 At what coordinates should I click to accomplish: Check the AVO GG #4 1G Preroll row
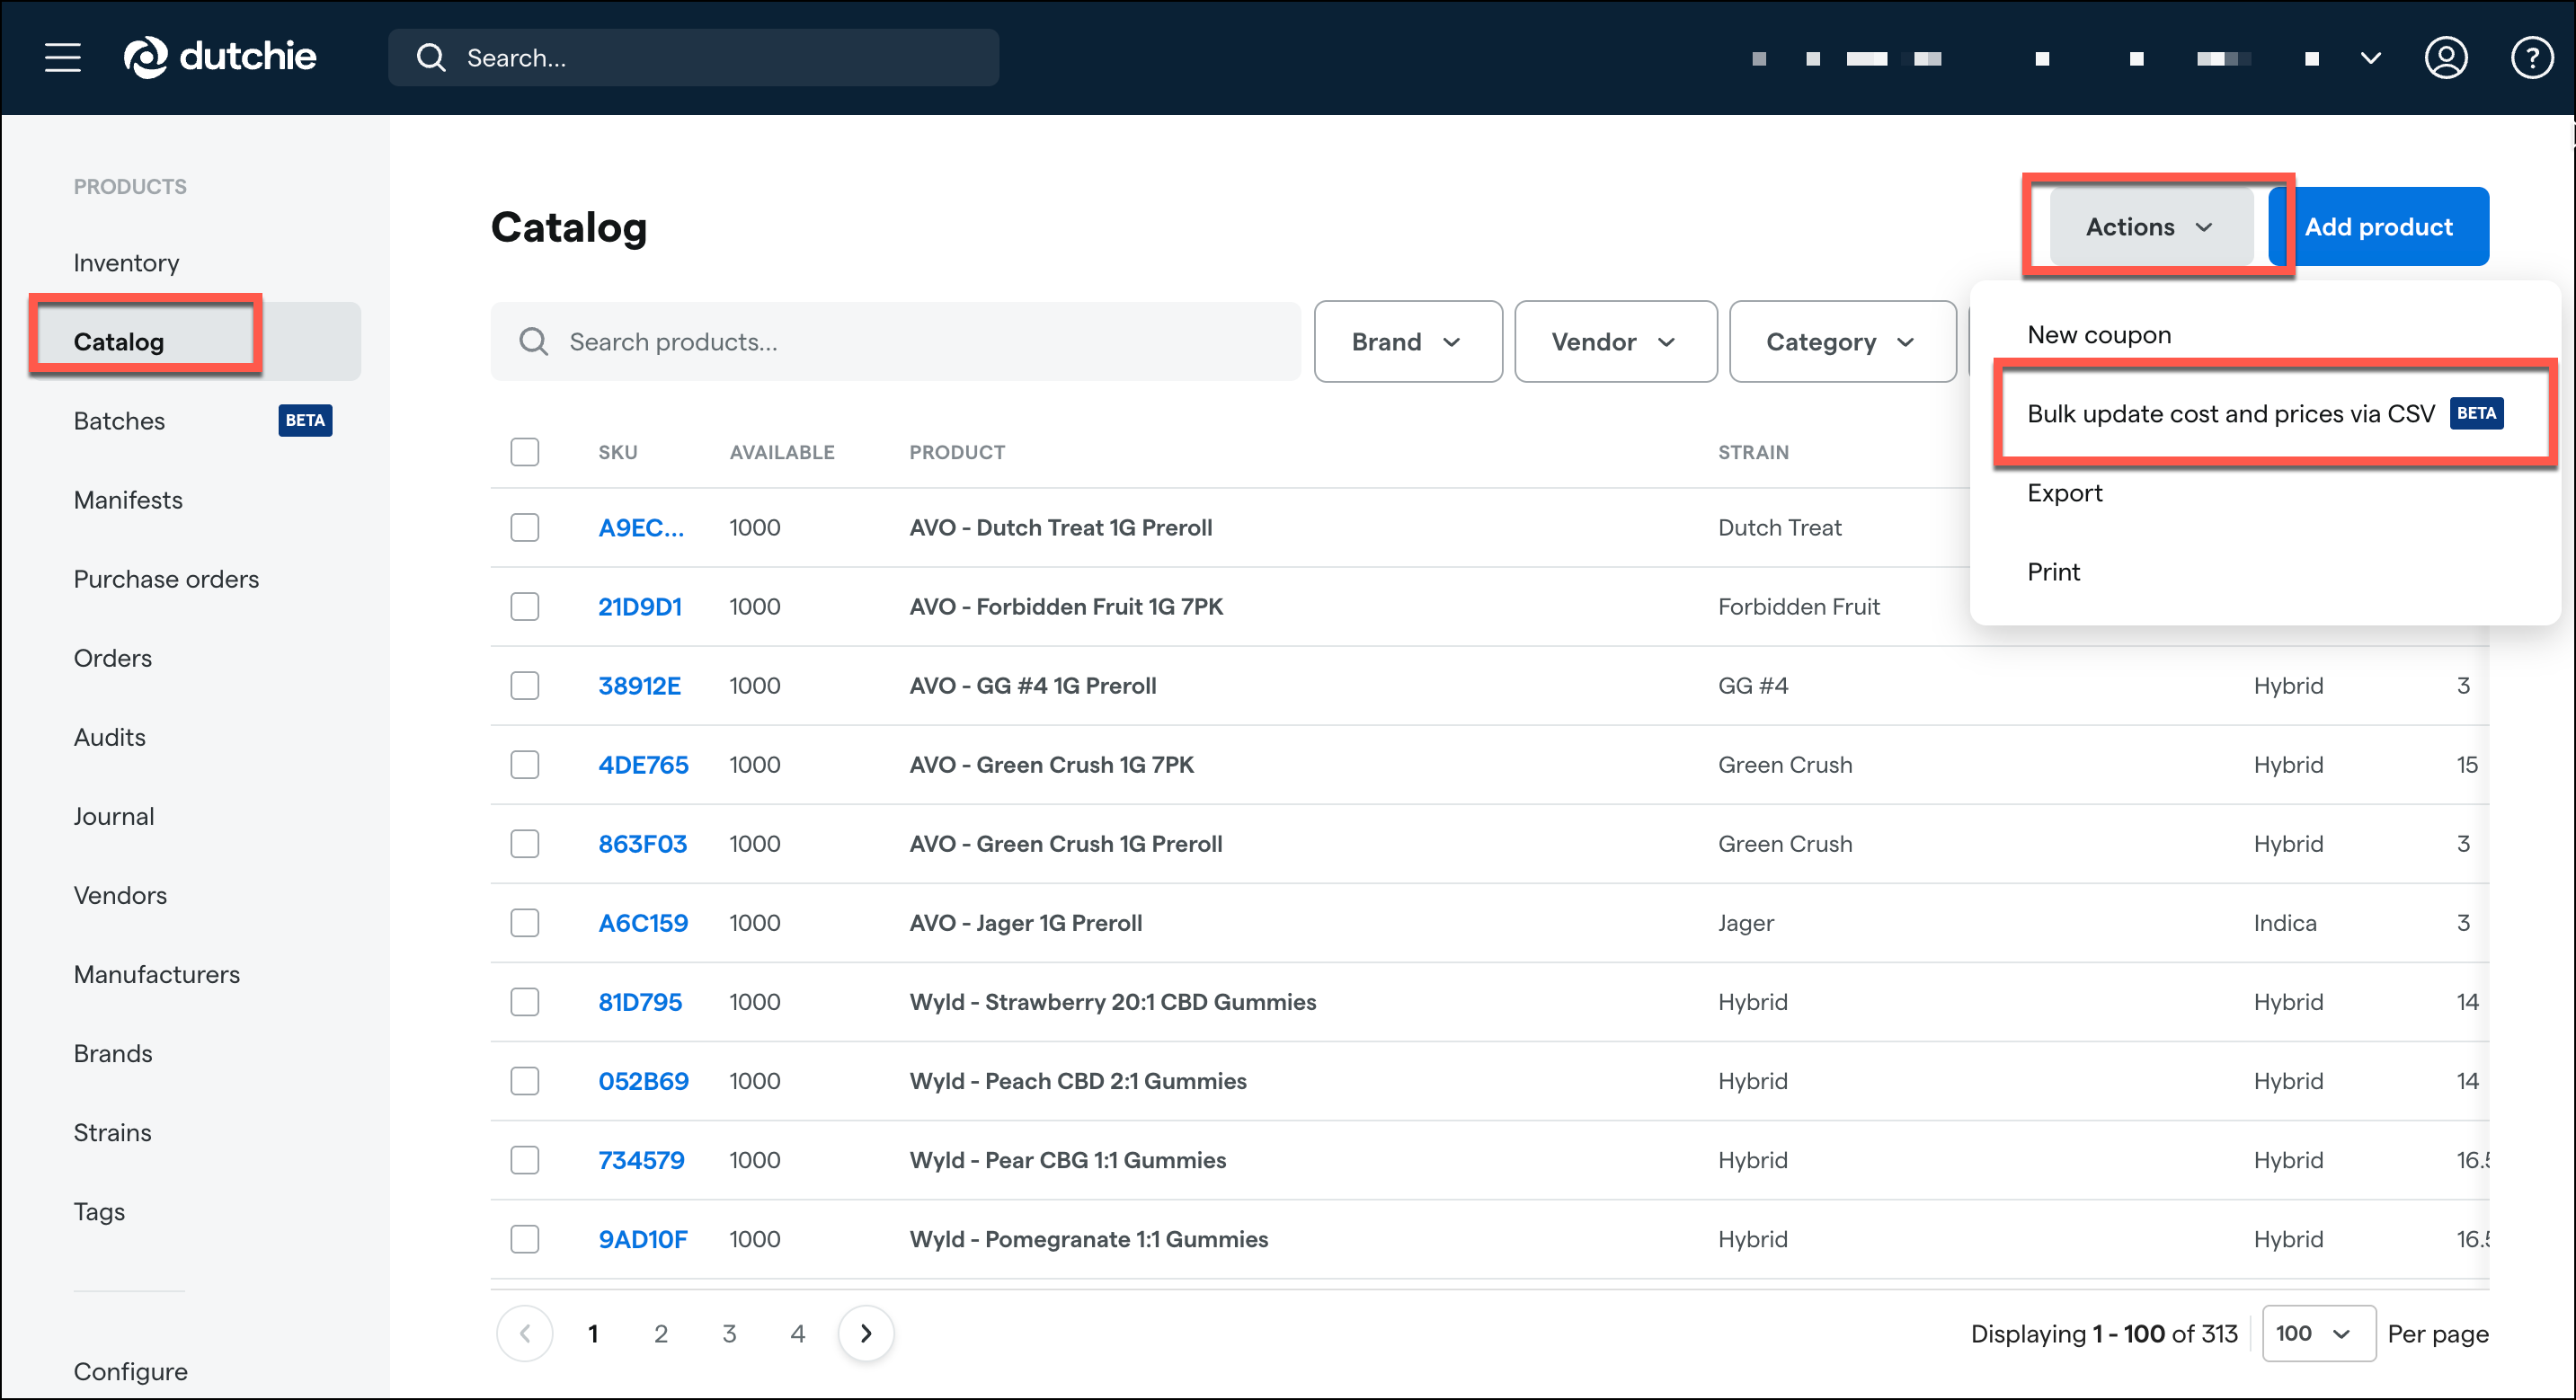pos(524,685)
